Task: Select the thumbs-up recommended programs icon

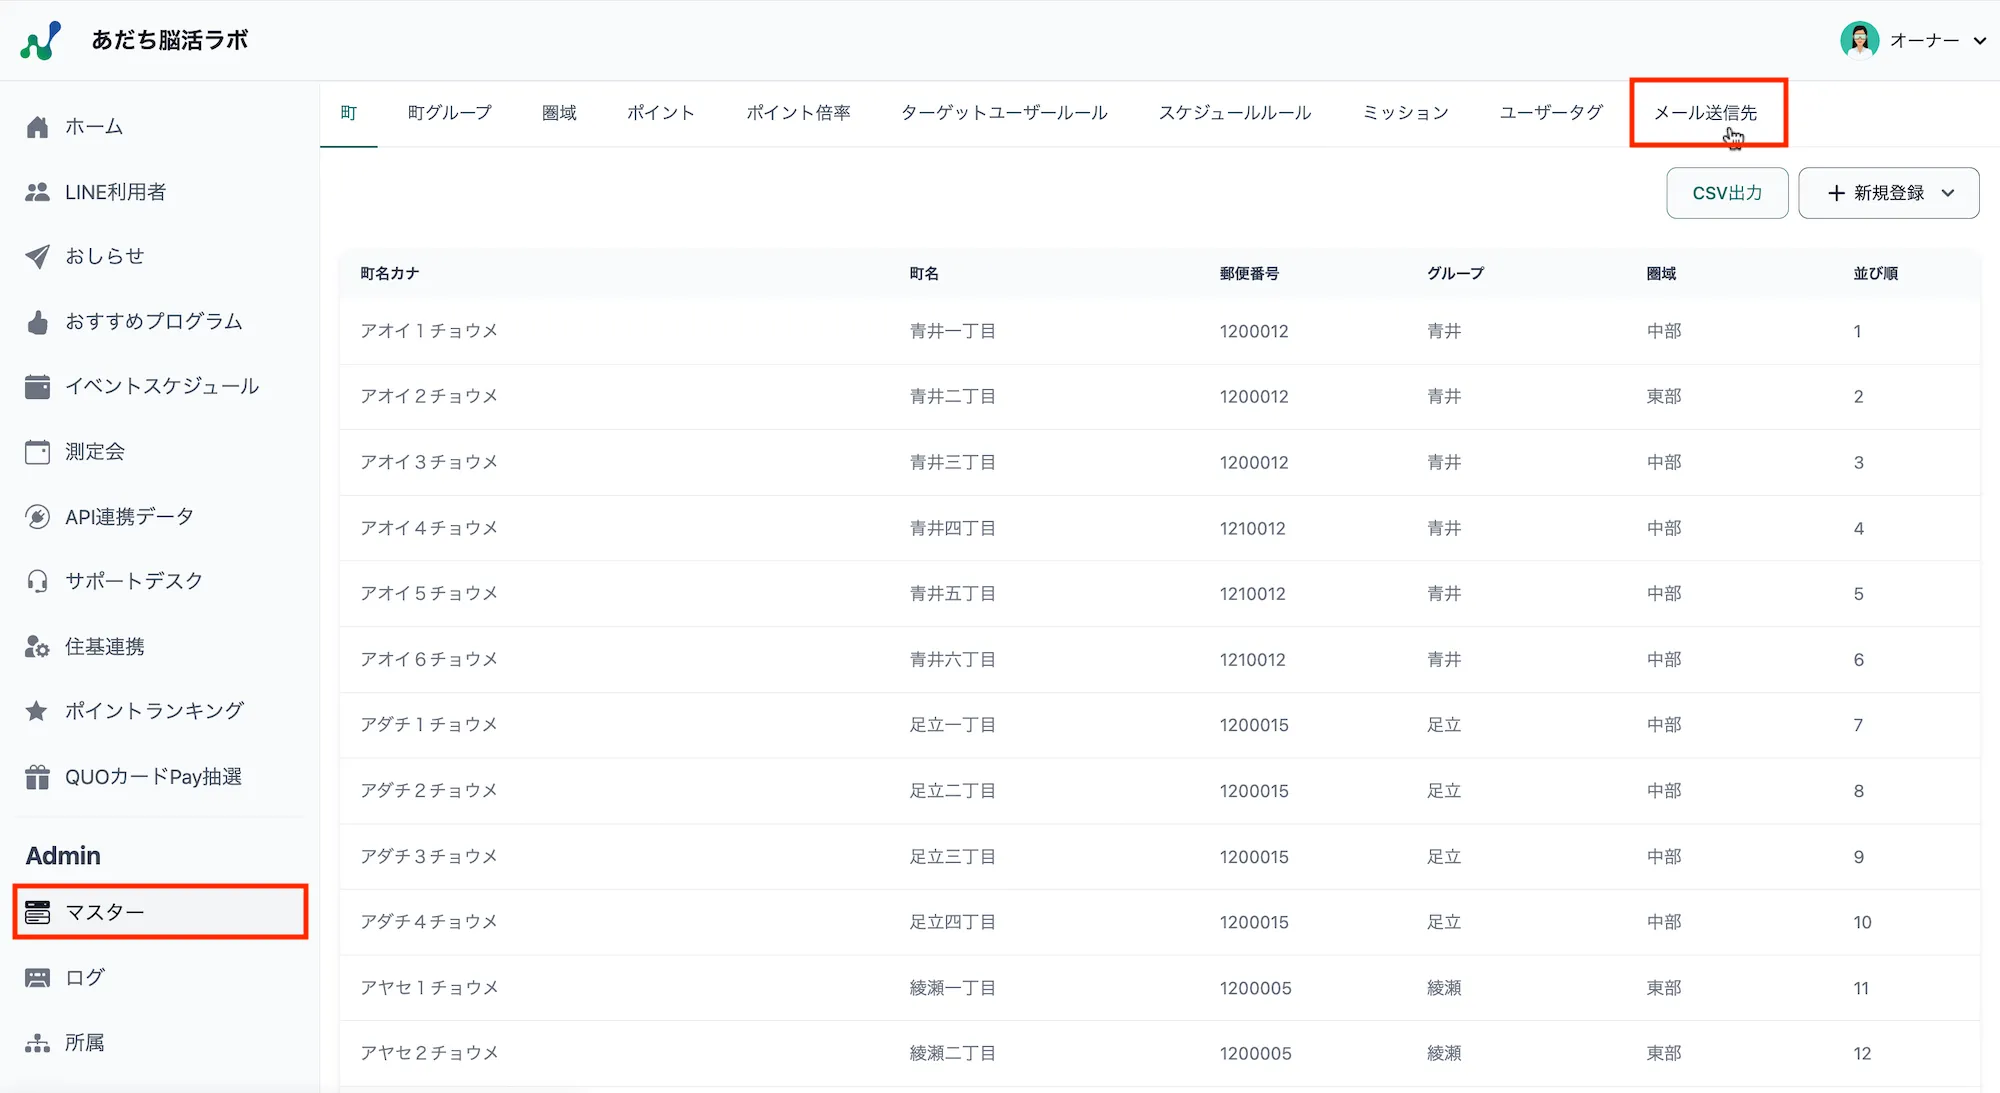Action: (x=38, y=322)
